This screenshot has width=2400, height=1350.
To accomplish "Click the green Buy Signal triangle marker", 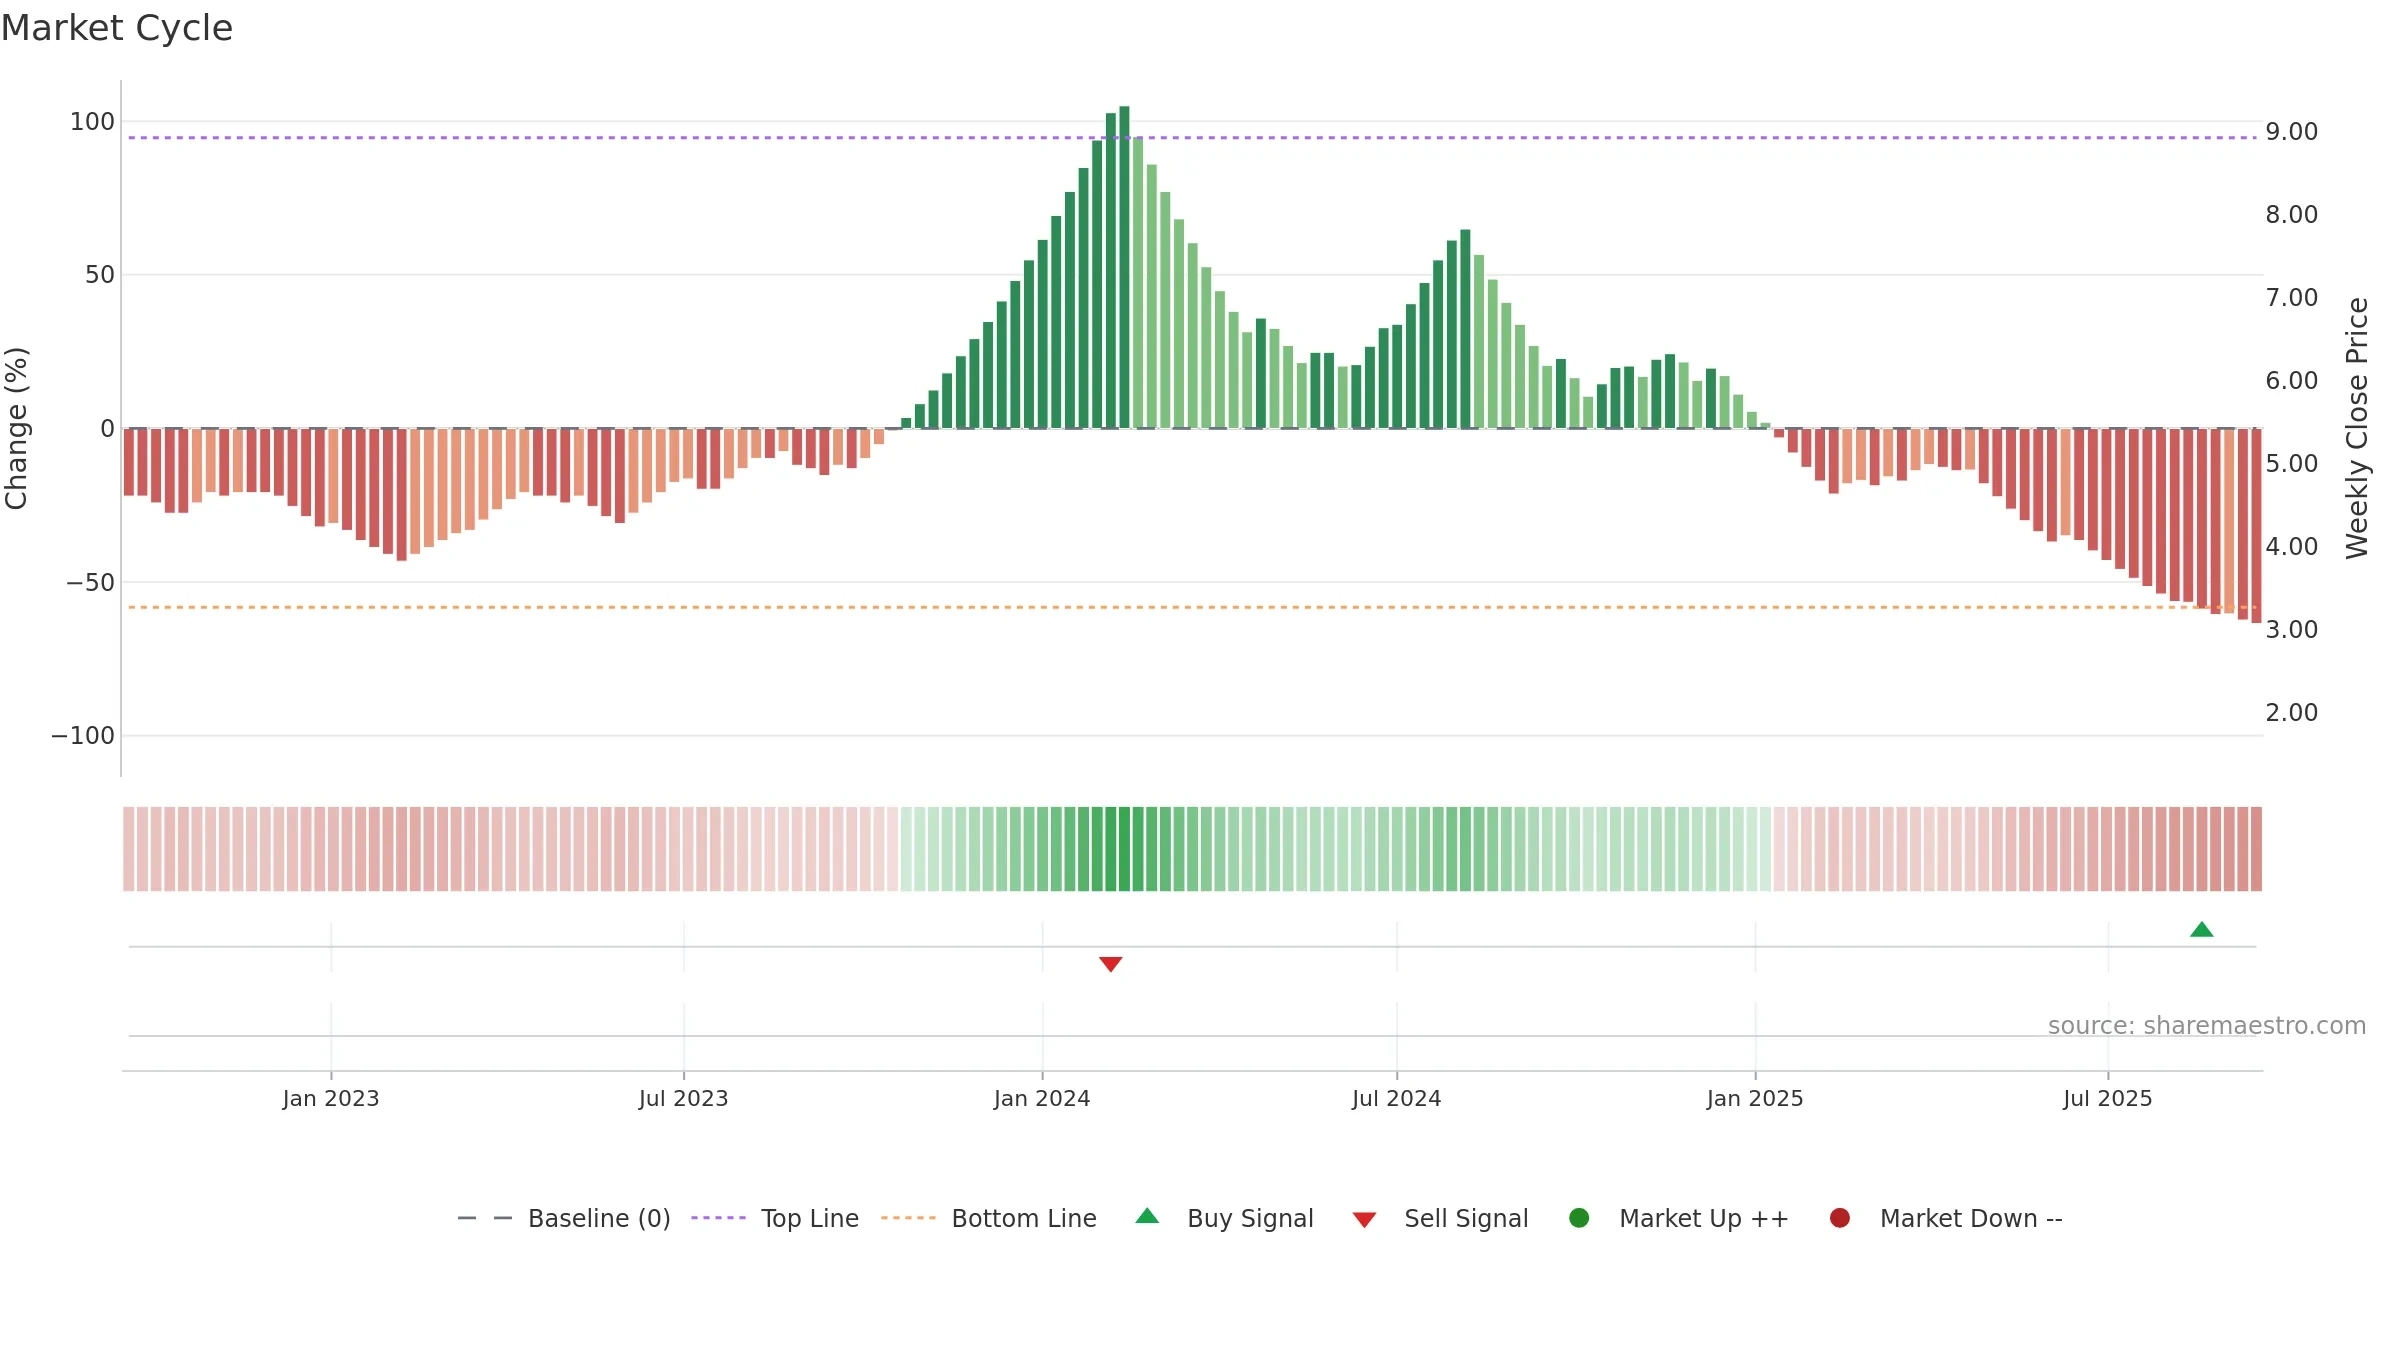I will tap(2201, 929).
